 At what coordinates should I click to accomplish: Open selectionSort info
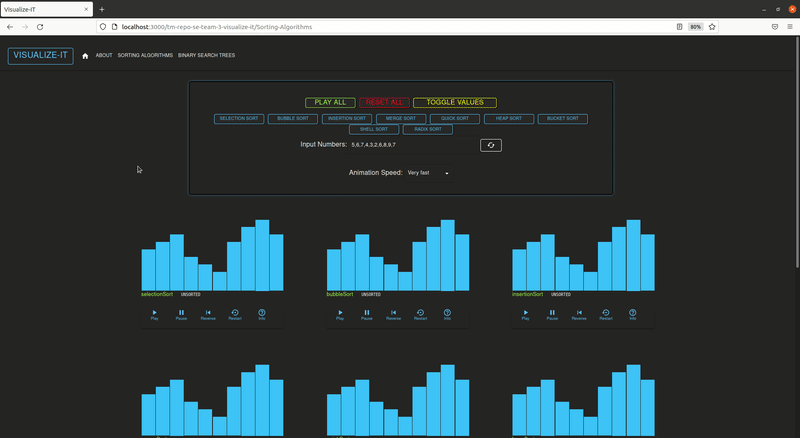tap(262, 314)
